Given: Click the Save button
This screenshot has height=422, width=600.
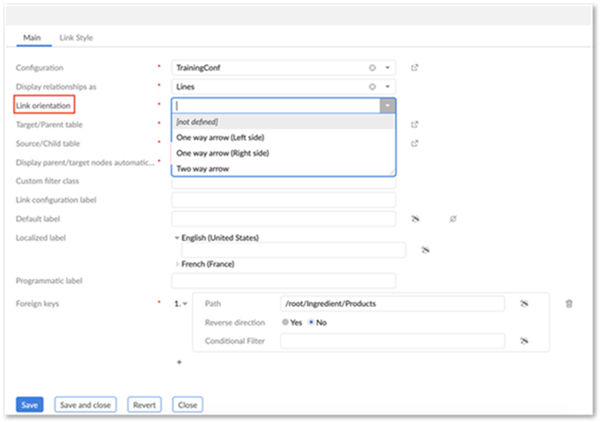Looking at the screenshot, I should [29, 405].
